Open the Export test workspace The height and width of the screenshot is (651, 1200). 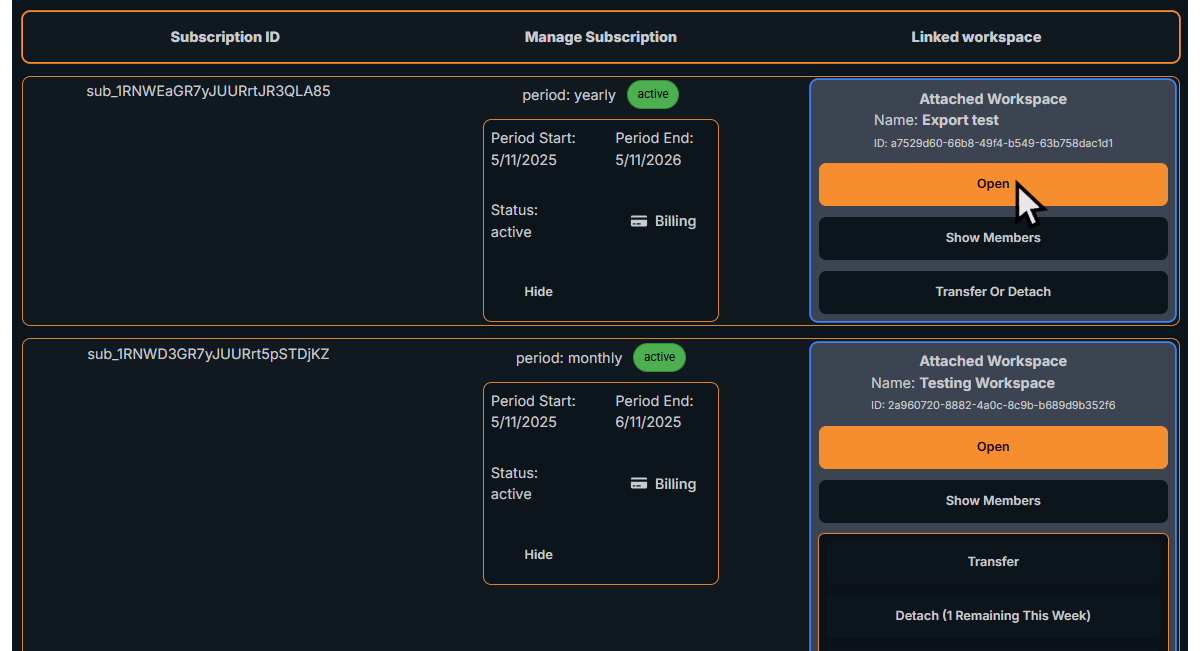[x=992, y=184]
